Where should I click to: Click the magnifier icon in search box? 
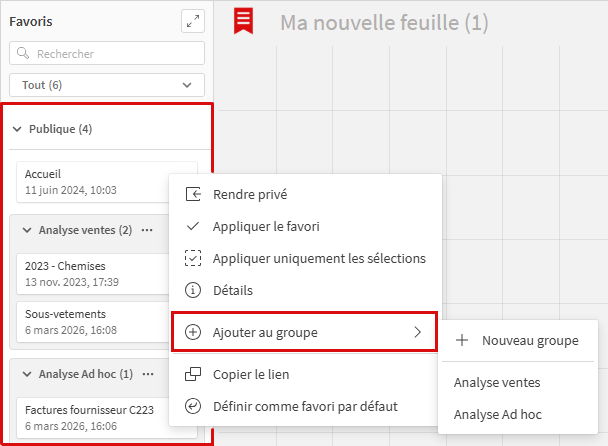[x=23, y=53]
